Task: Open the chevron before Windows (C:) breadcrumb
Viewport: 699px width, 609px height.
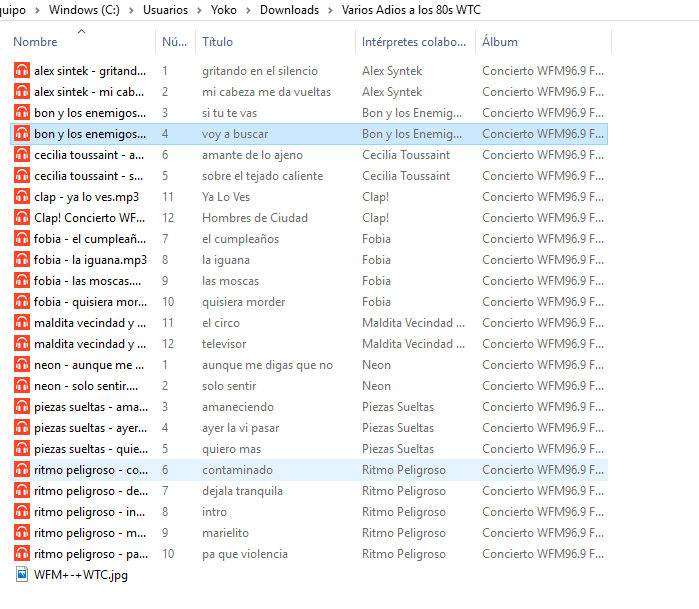Action: click(37, 10)
